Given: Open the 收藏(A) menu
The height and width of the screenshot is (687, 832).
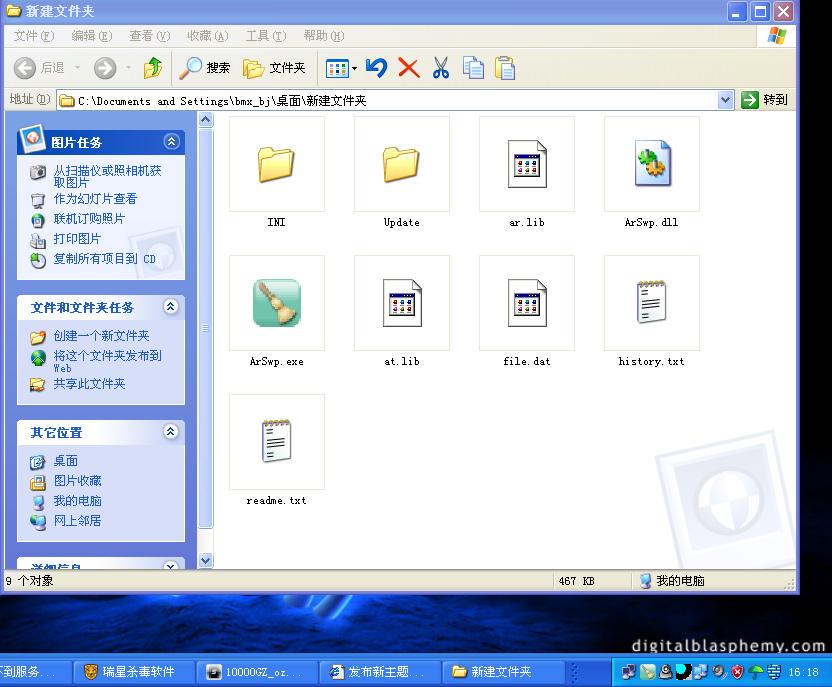Looking at the screenshot, I should [207, 36].
